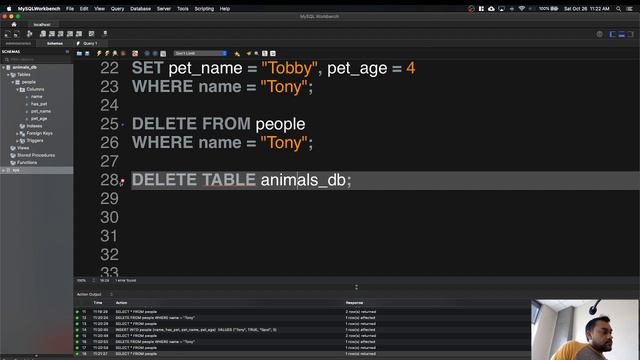The image size is (640, 360).
Task: Select the Functions node in schema tree
Action: point(27,163)
